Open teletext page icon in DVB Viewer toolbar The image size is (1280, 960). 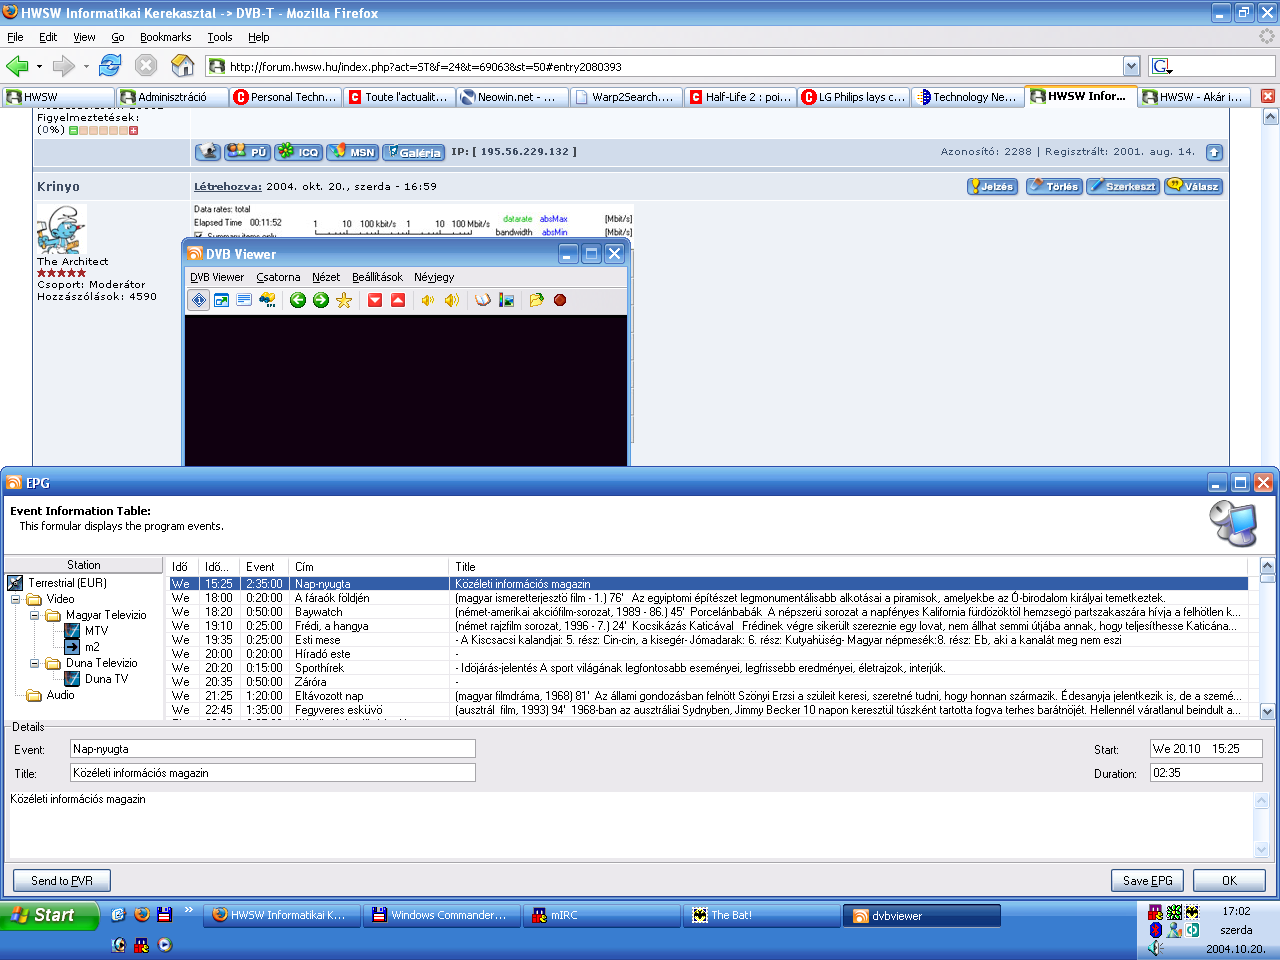point(244,300)
